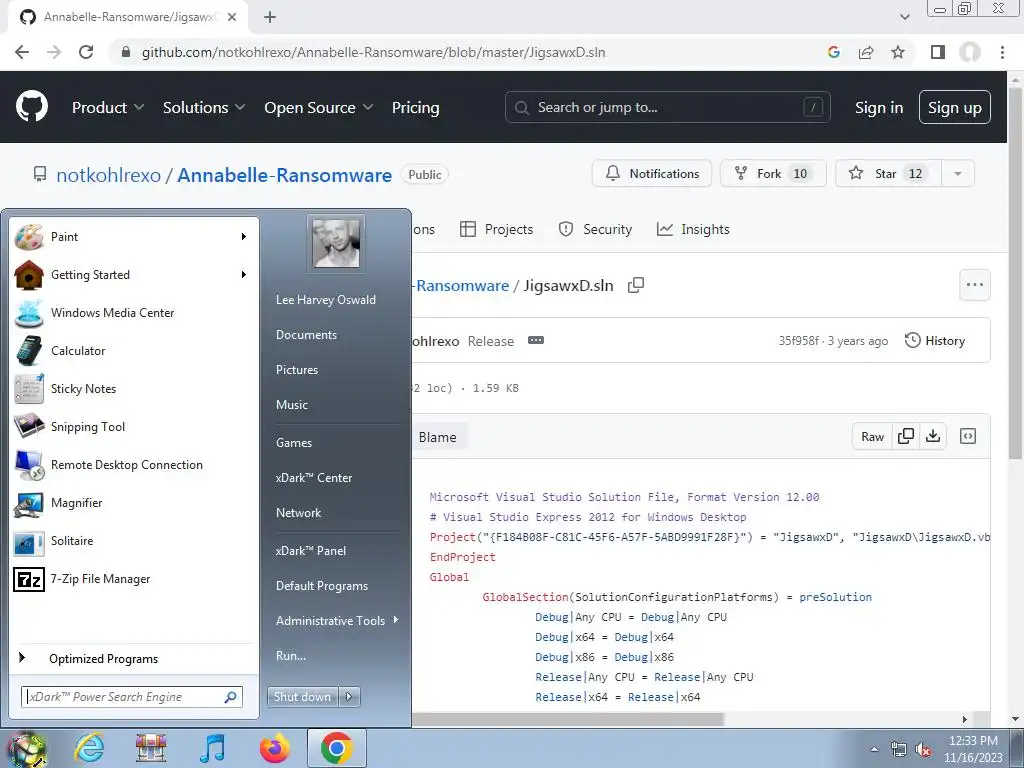
Task: Open Chrome's three-dot menu
Action: [x=1002, y=52]
